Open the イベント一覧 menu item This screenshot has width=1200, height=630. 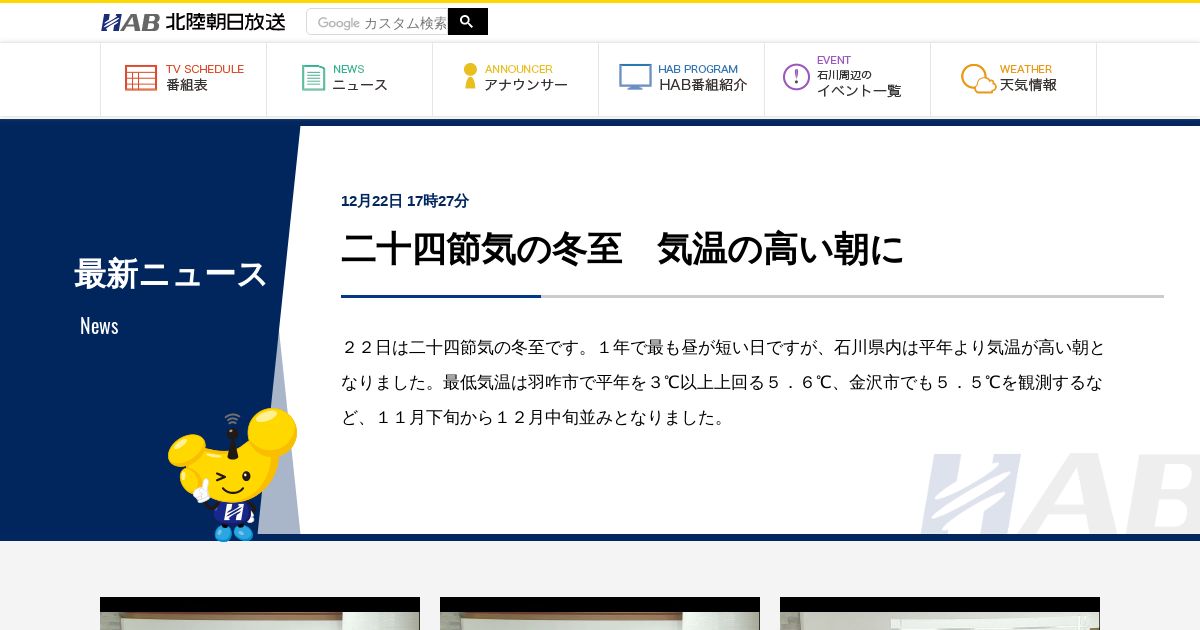point(847,79)
